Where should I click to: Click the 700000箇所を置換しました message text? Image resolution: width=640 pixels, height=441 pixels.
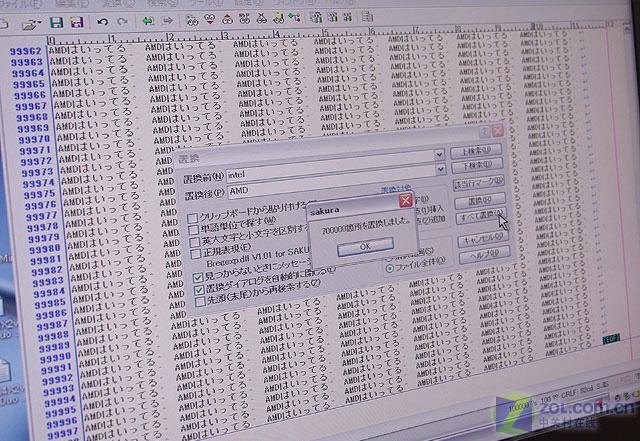click(x=365, y=227)
